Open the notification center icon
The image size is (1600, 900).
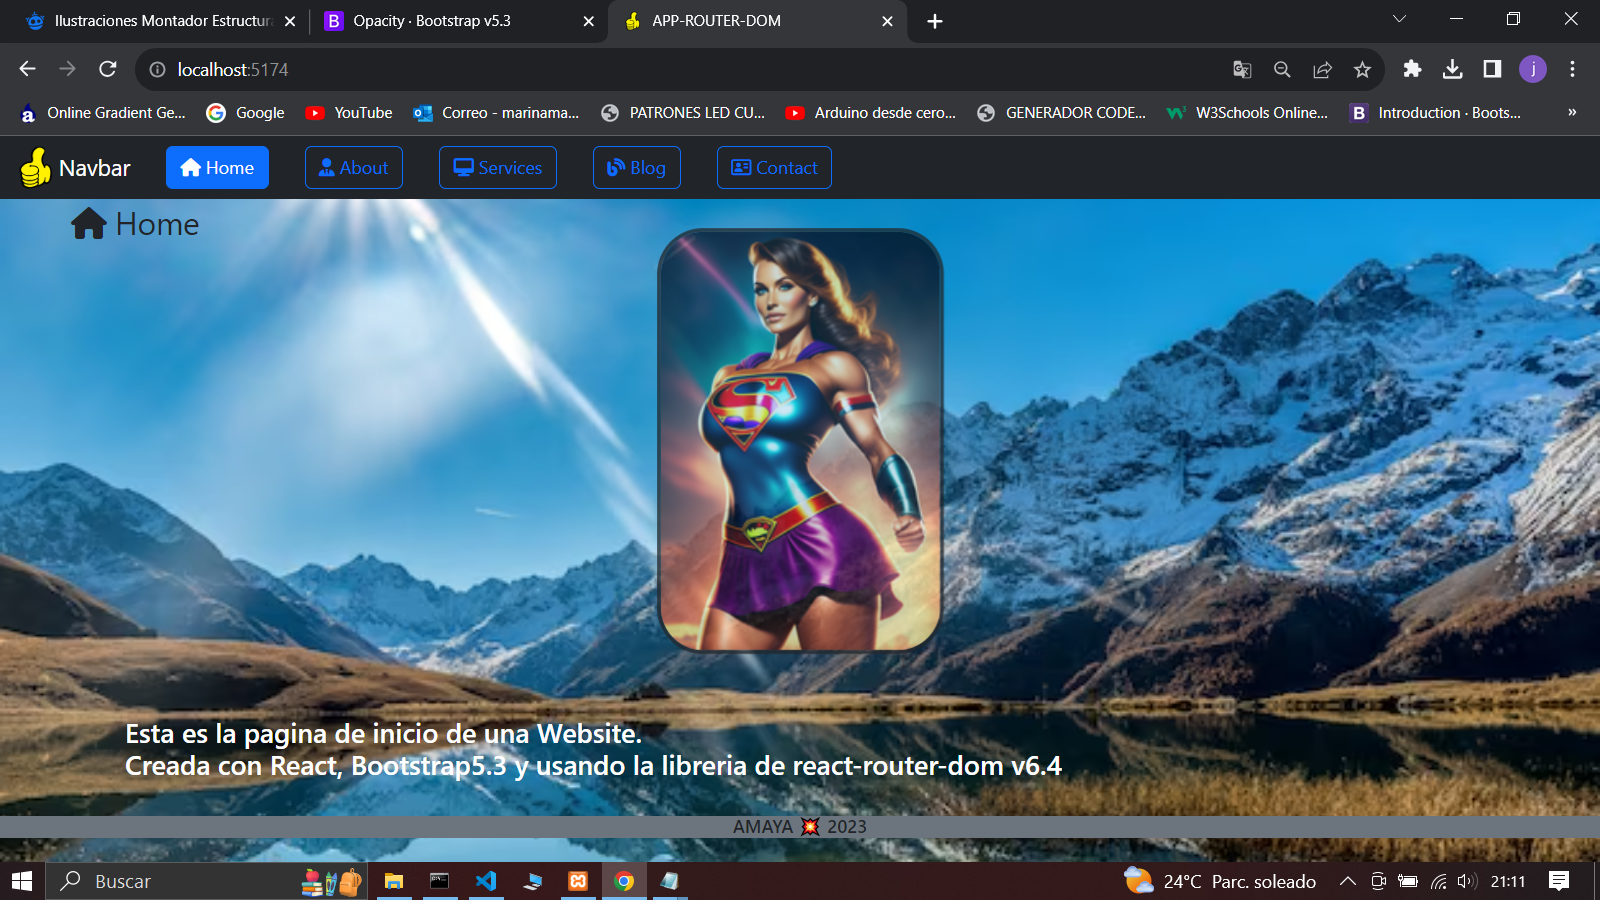tap(1558, 881)
